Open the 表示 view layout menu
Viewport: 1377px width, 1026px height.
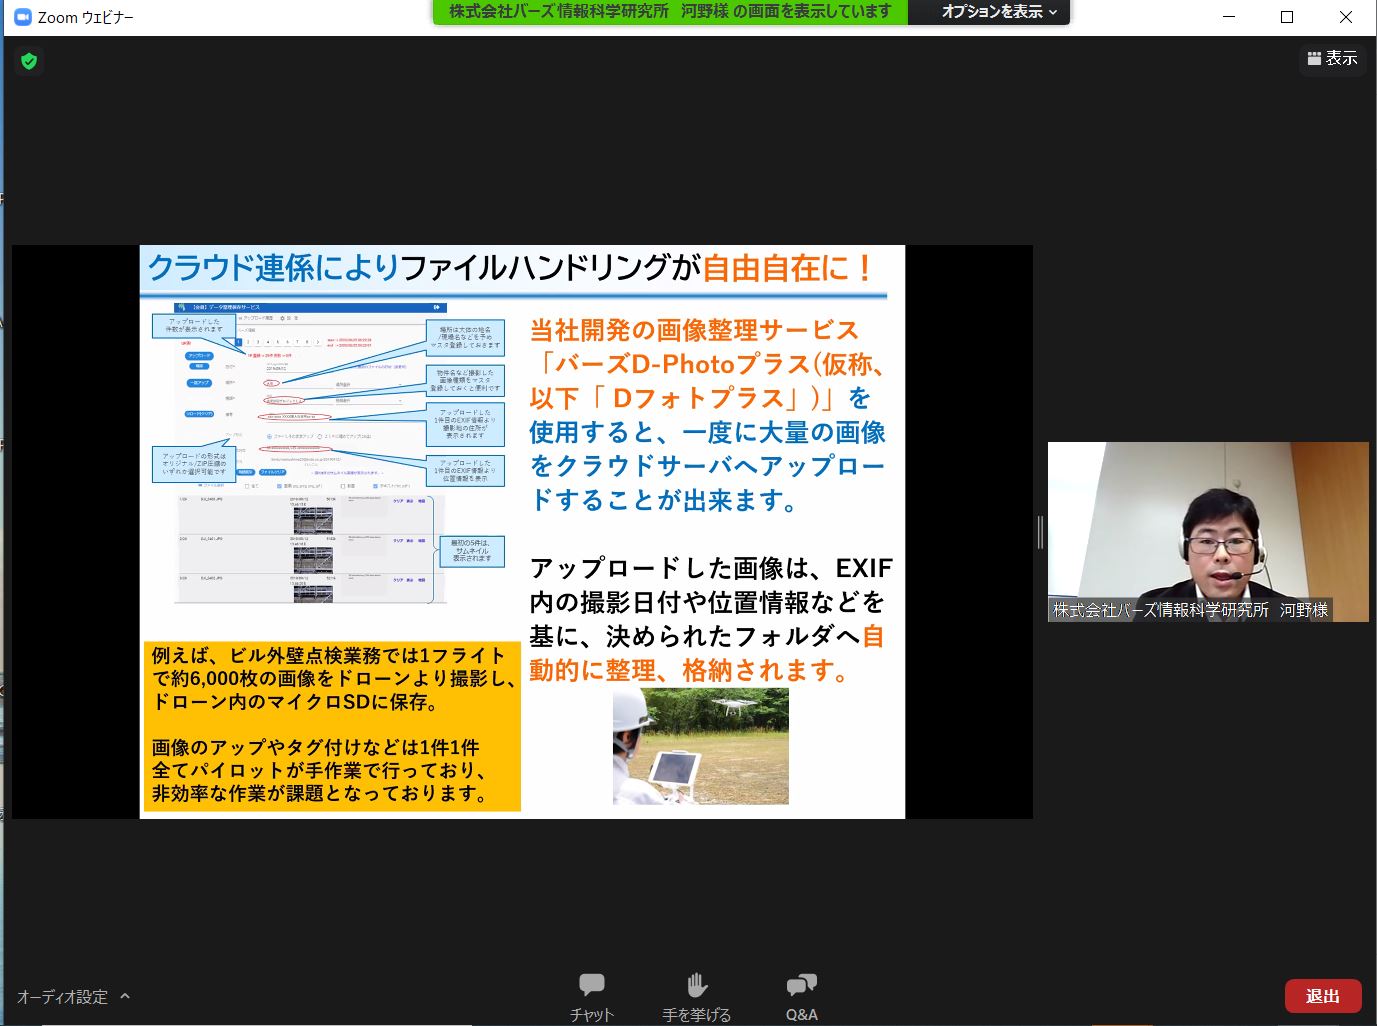[x=1332, y=59]
